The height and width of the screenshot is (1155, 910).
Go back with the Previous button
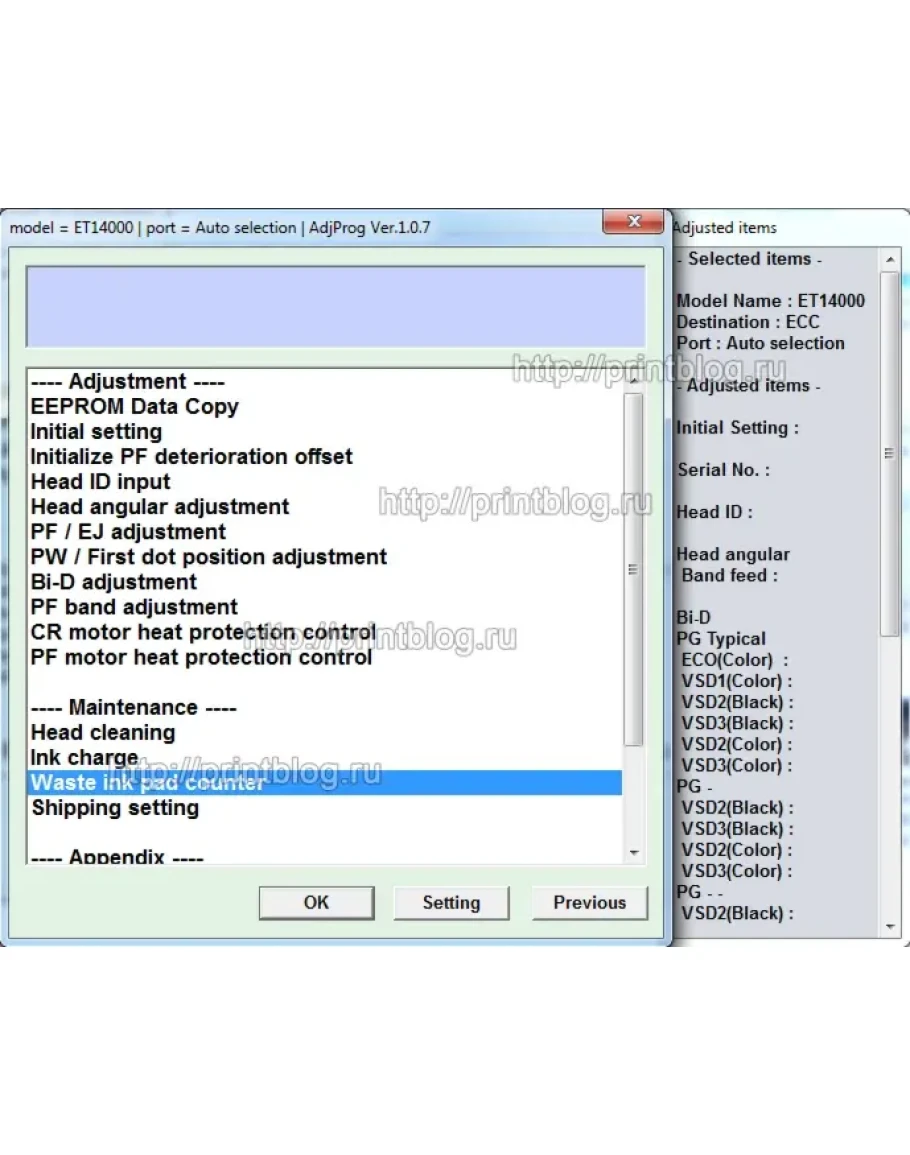tap(589, 902)
